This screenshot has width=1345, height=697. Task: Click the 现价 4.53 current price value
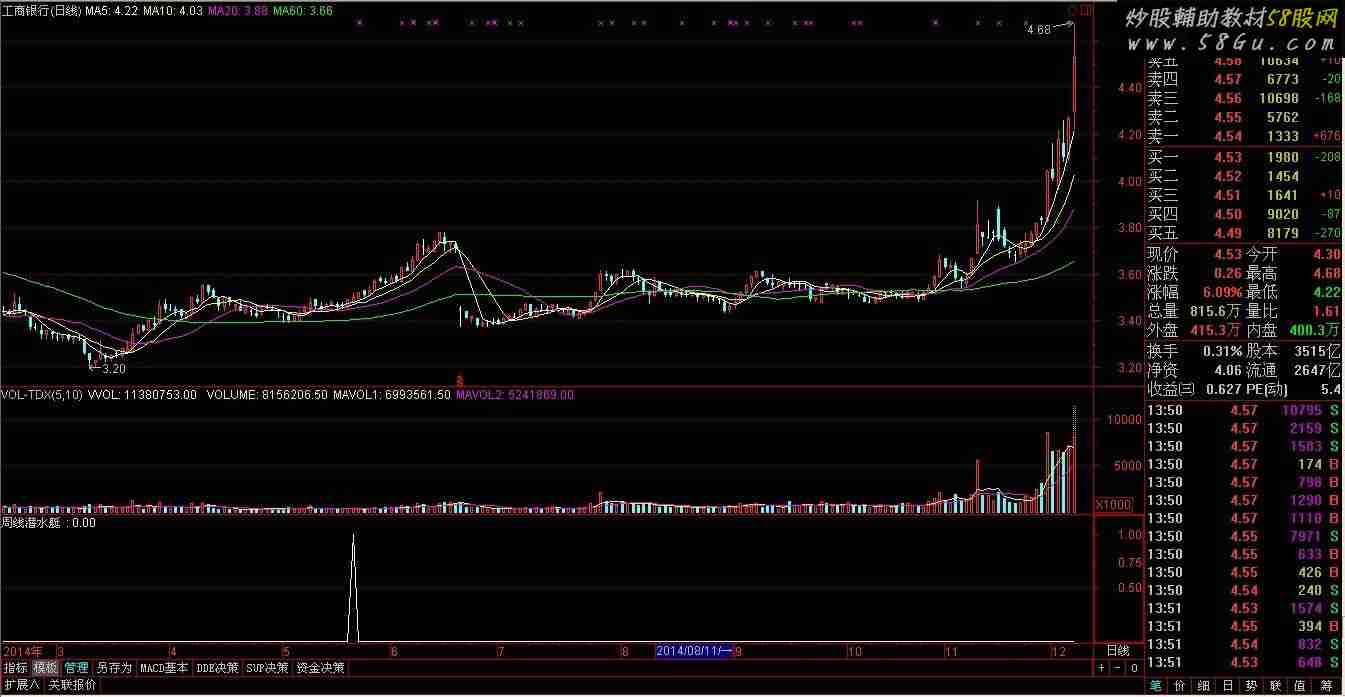click(x=1228, y=254)
